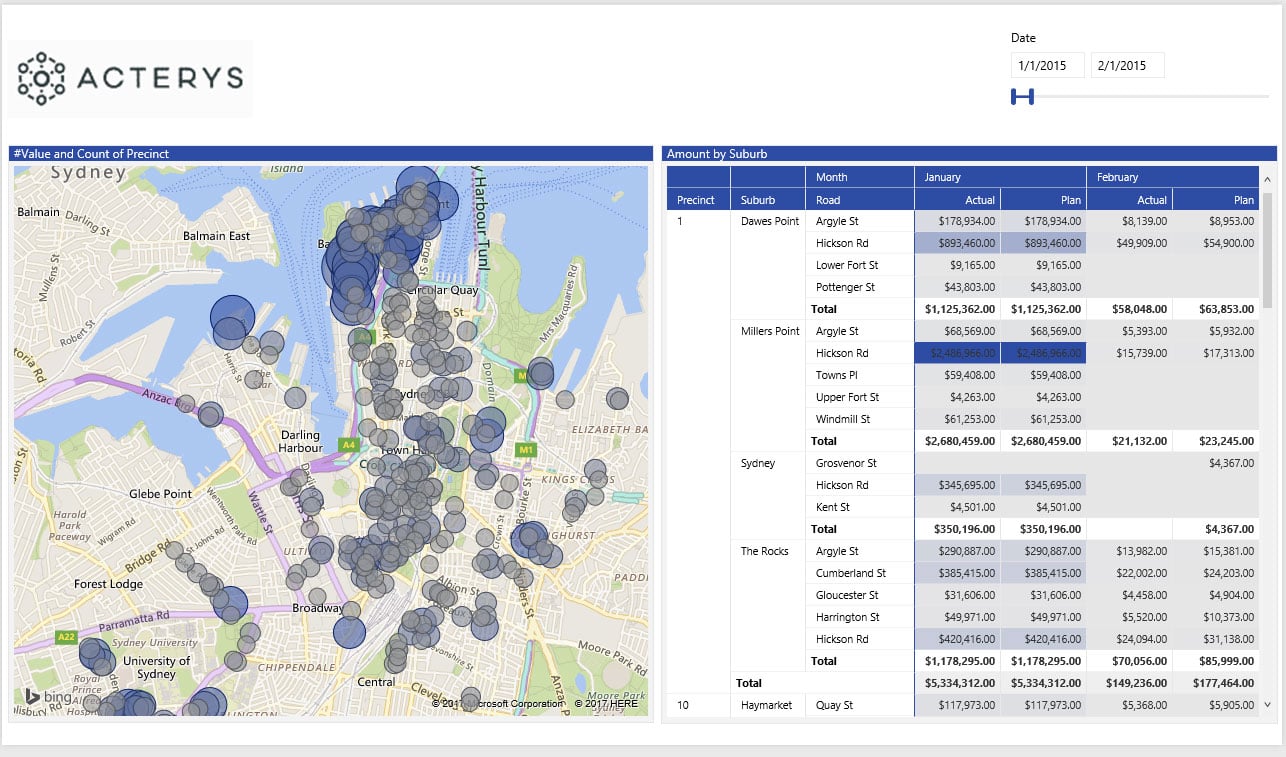Click the A22 route marker near Parramatta Rd
This screenshot has height=757, width=1286.
(66, 636)
